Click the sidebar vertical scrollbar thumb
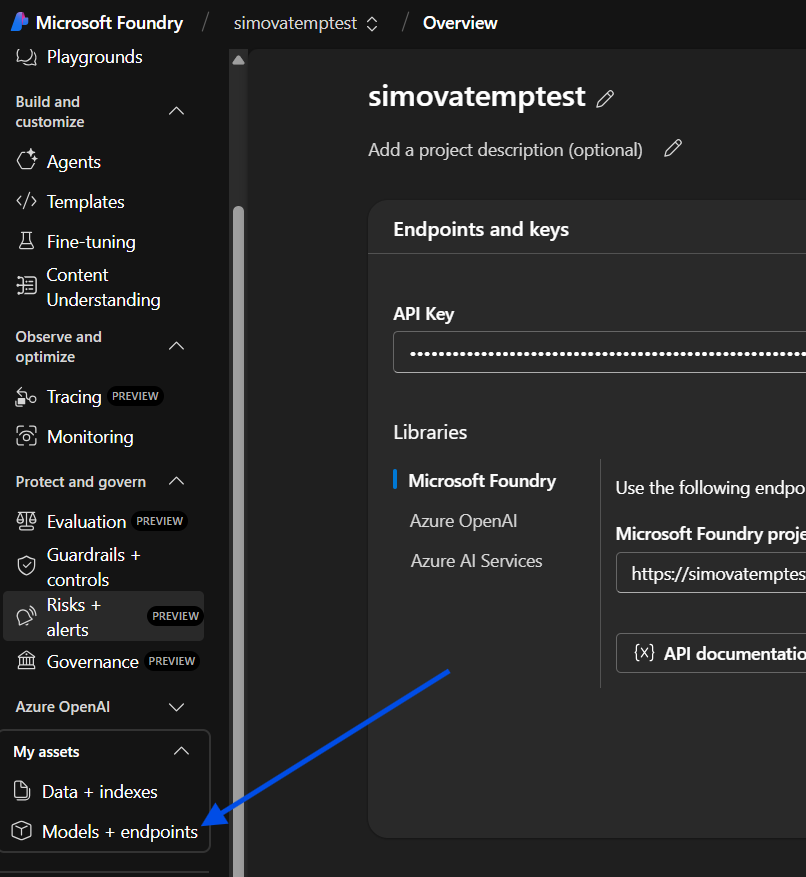806x877 pixels. coord(238,541)
